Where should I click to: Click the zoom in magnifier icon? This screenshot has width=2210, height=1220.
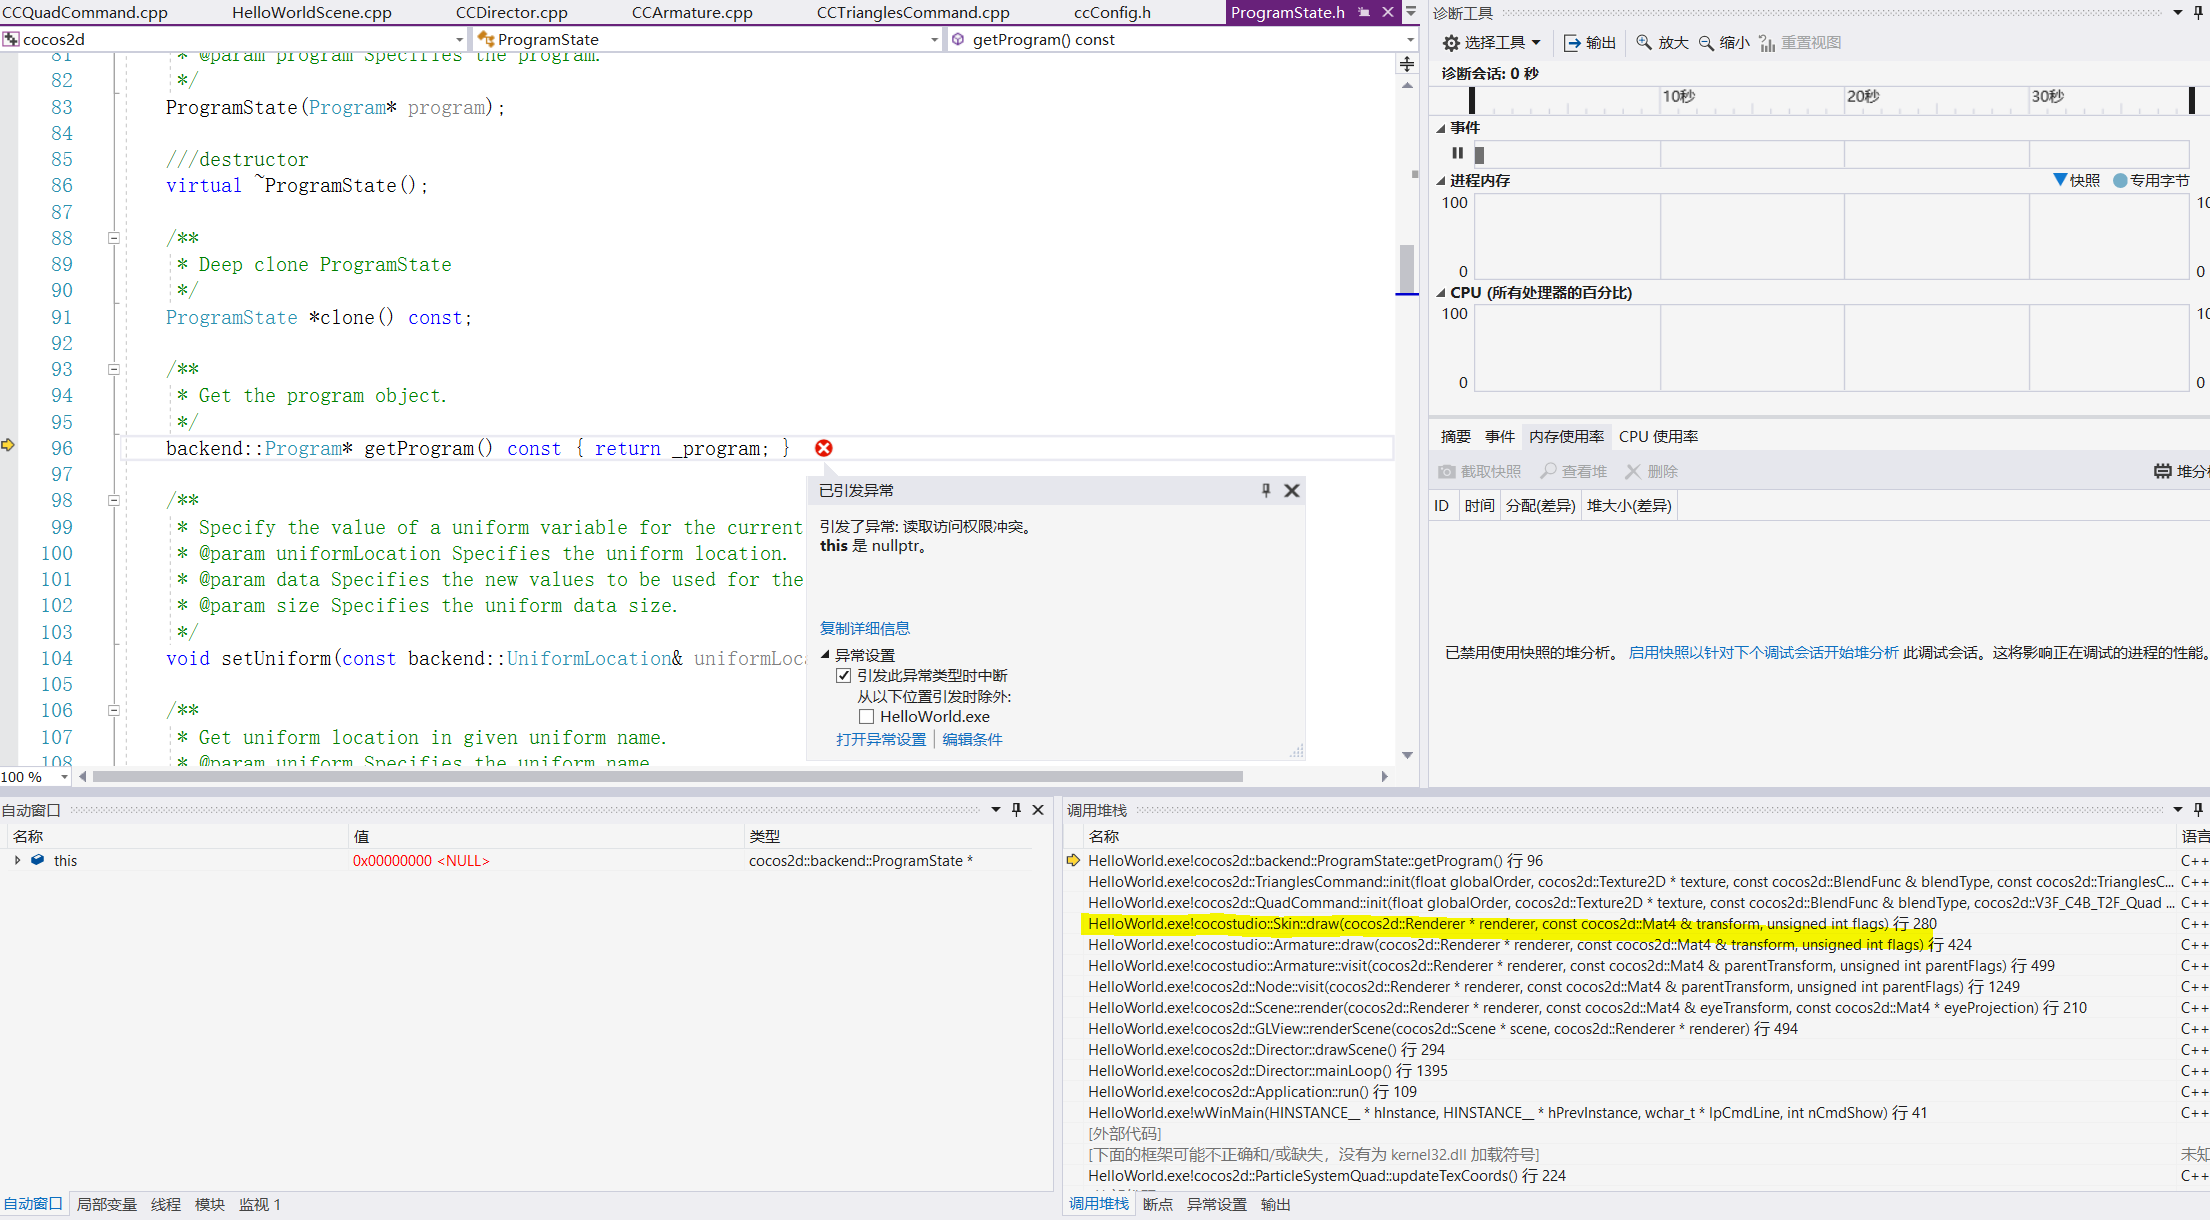[x=1644, y=42]
